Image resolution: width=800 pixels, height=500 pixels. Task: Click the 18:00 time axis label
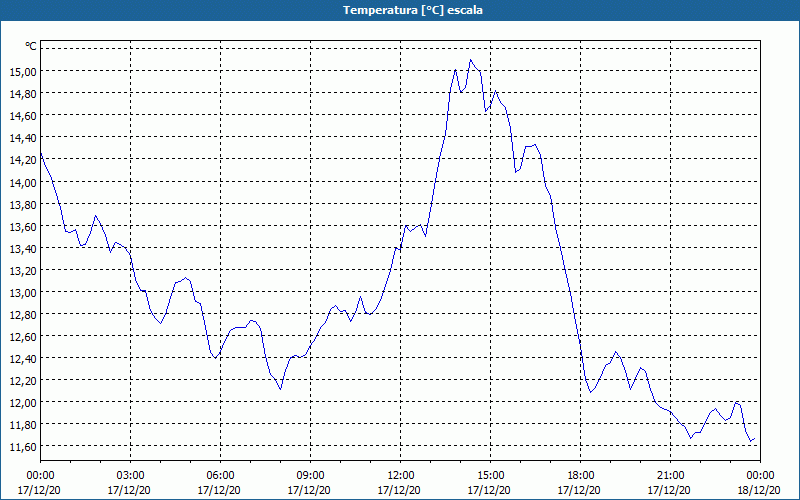[x=581, y=476]
